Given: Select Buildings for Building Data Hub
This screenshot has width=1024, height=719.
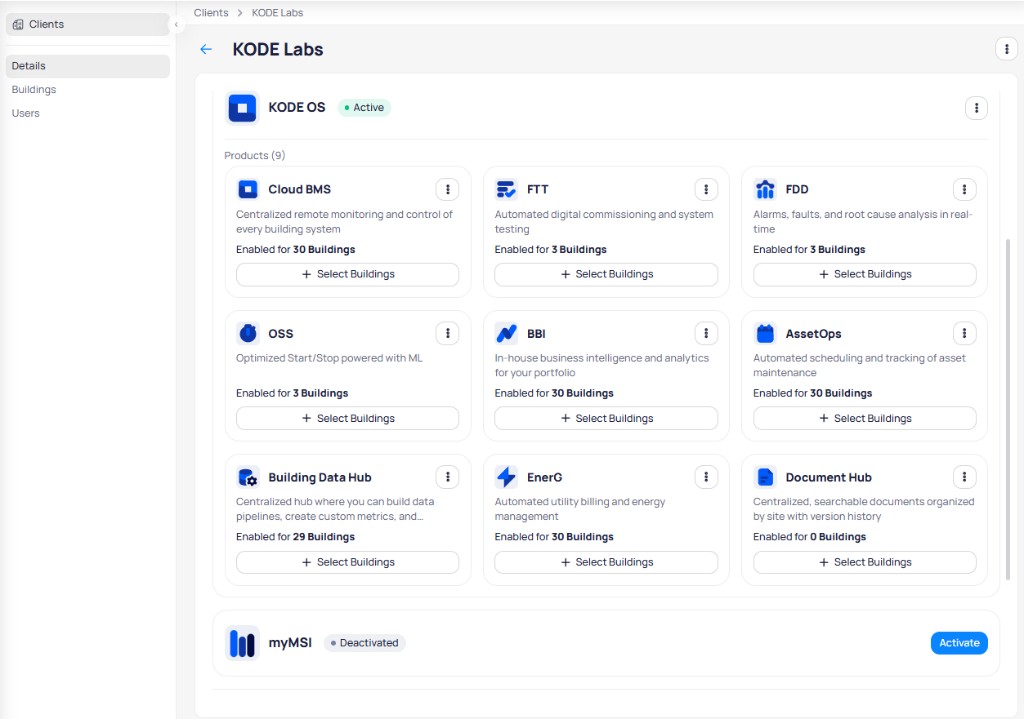Looking at the screenshot, I should pyautogui.click(x=347, y=562).
